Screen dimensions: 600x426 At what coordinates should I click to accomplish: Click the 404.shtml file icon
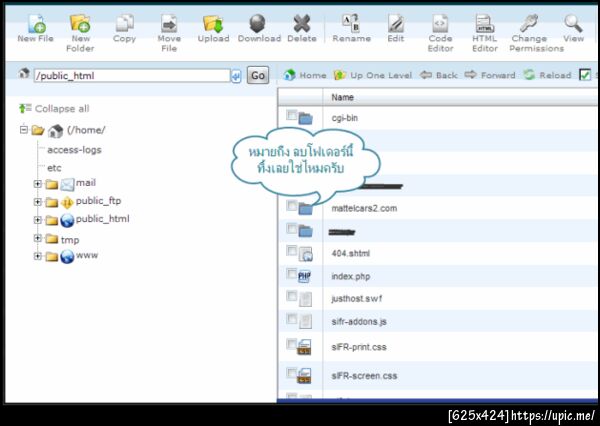pos(305,254)
